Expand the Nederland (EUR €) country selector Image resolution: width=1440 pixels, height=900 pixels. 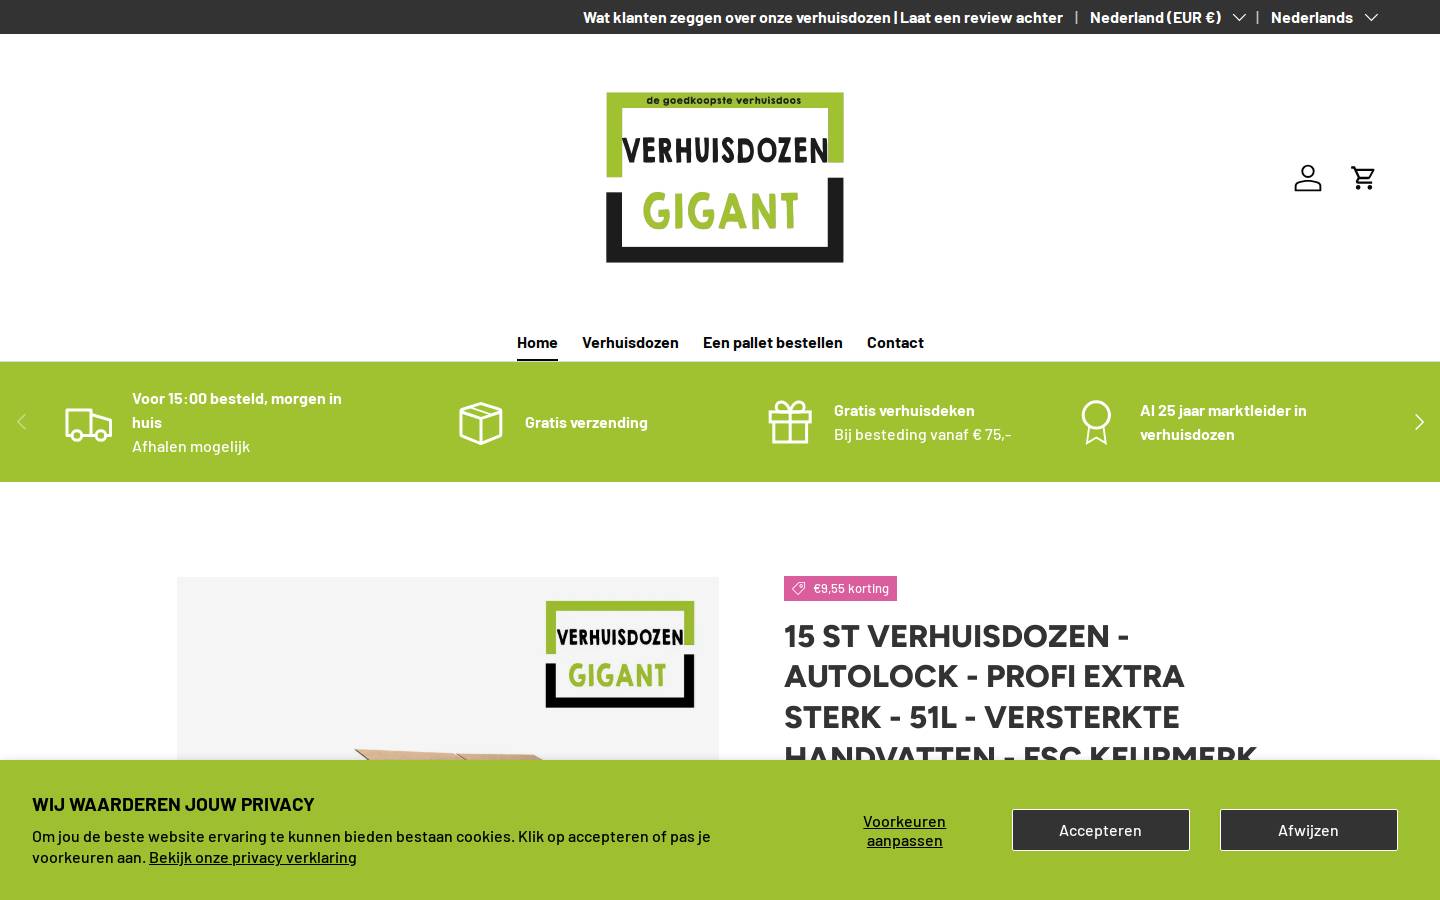pos(1167,17)
